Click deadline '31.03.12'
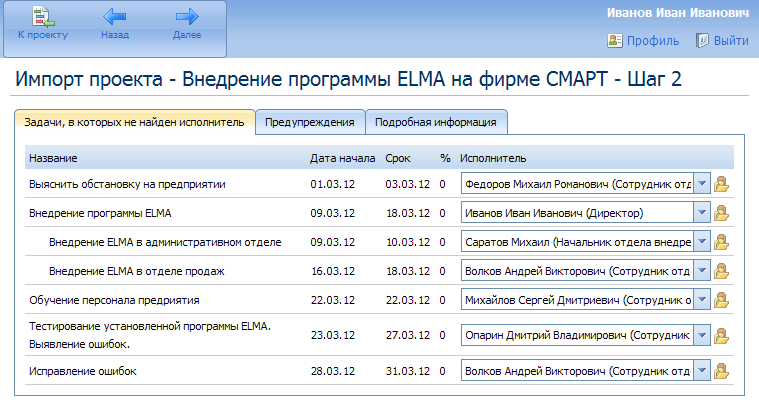Image resolution: width=759 pixels, height=407 pixels. click(x=408, y=371)
